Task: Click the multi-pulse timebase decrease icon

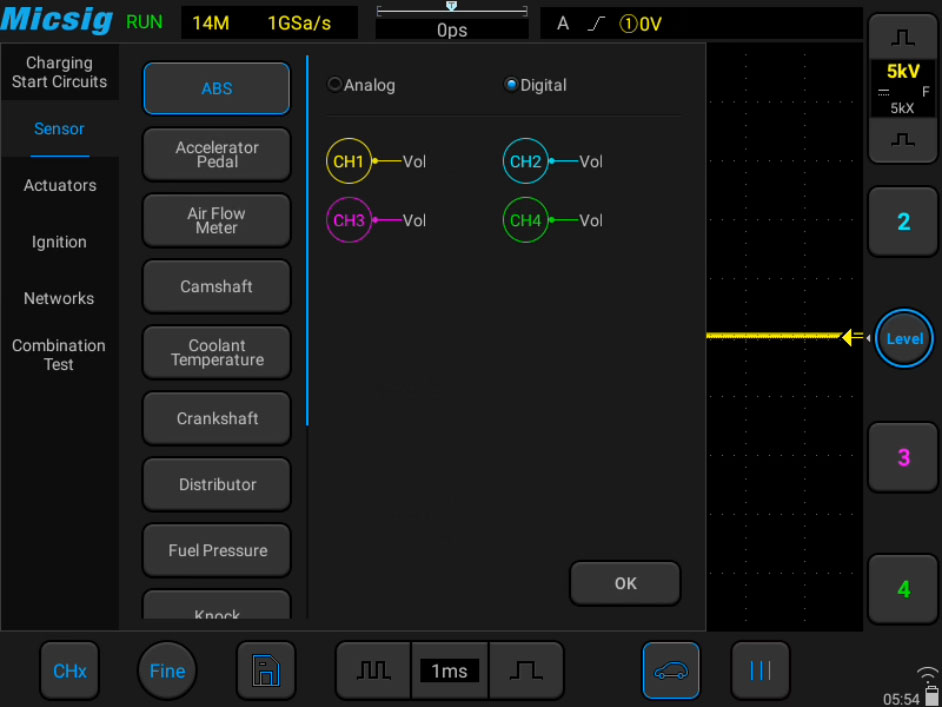Action: pos(373,670)
